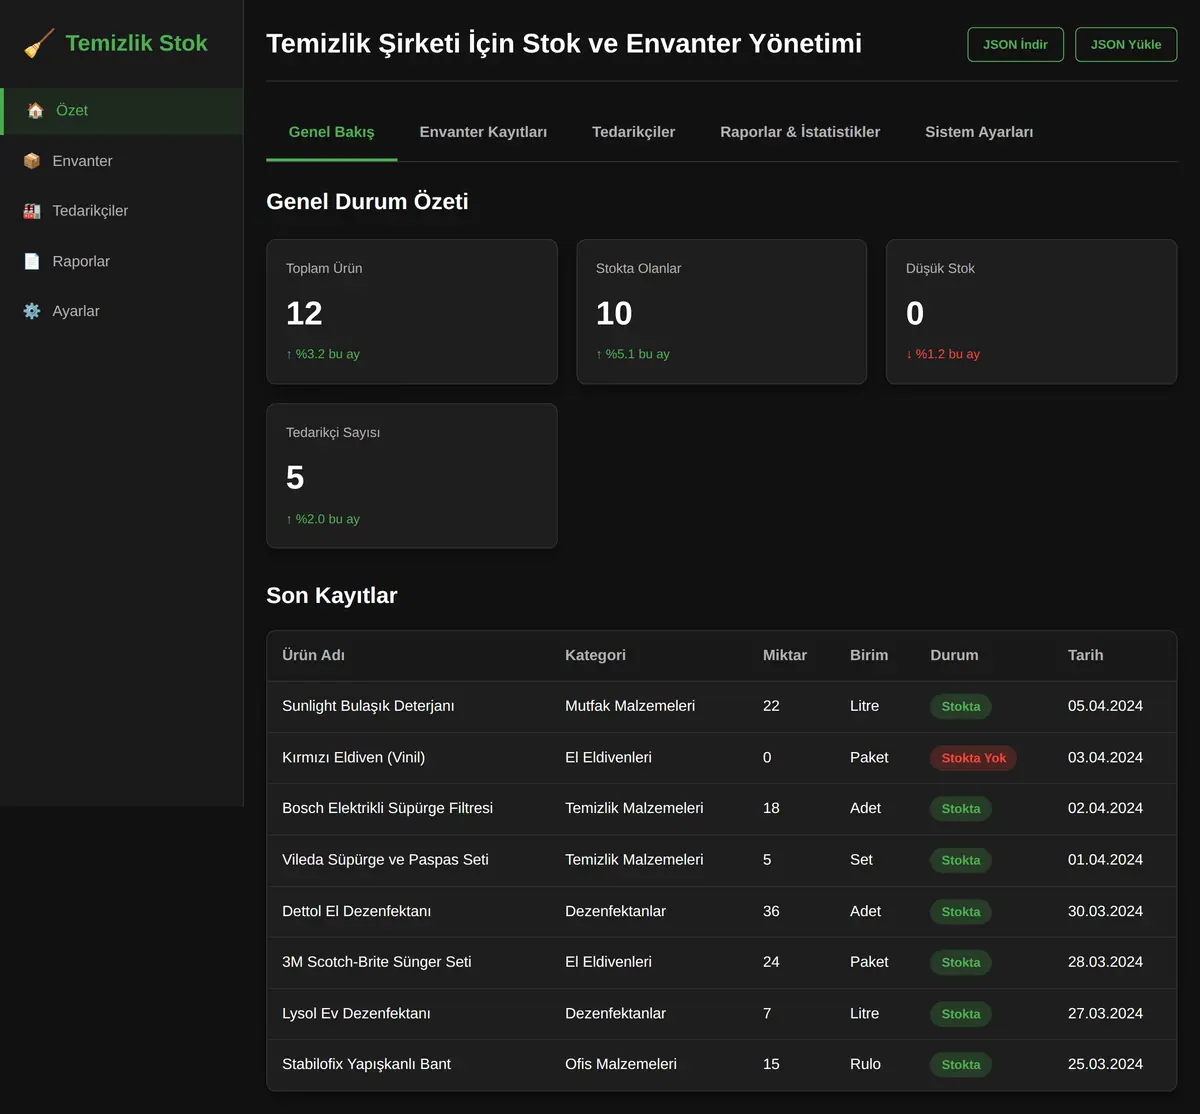
Task: Select the Toplam Ürün summary card
Action: [x=412, y=311]
